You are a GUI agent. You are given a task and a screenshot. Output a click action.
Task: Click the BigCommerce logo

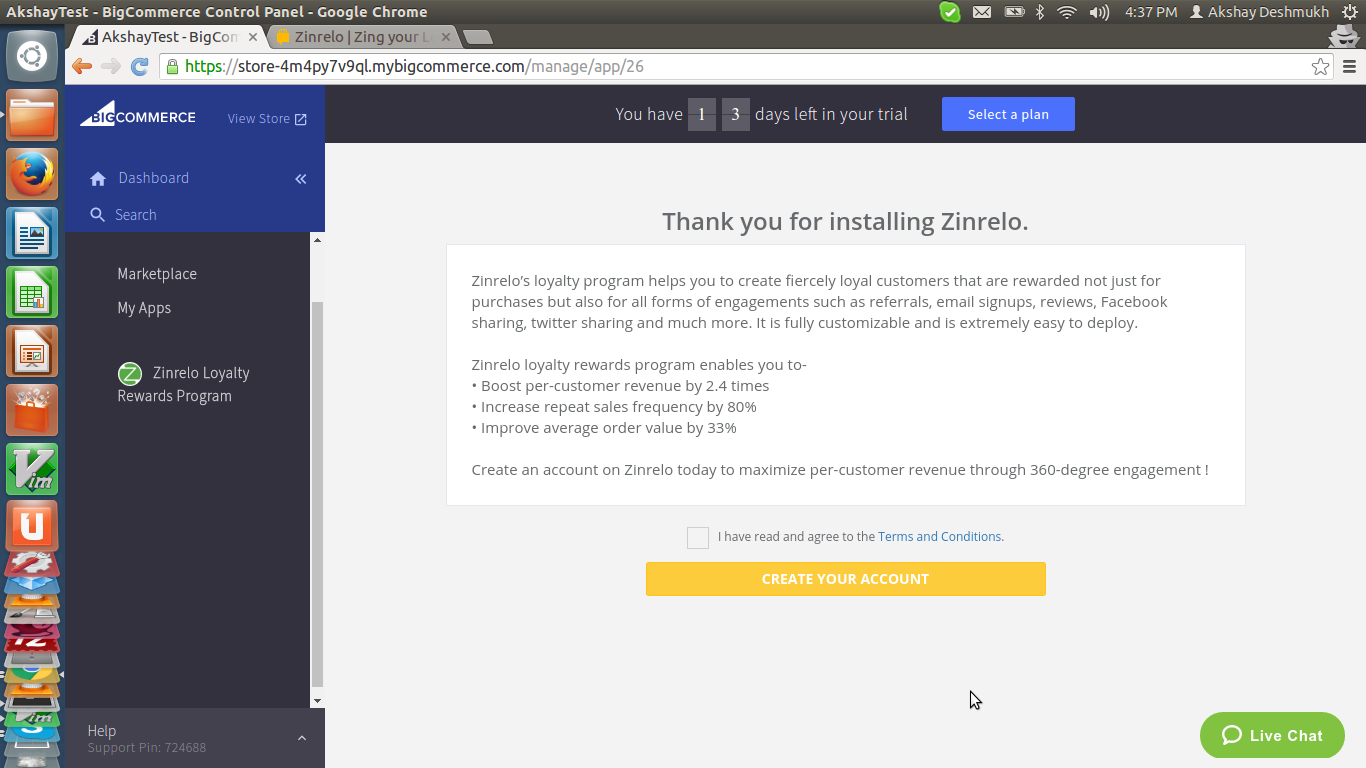click(138, 114)
